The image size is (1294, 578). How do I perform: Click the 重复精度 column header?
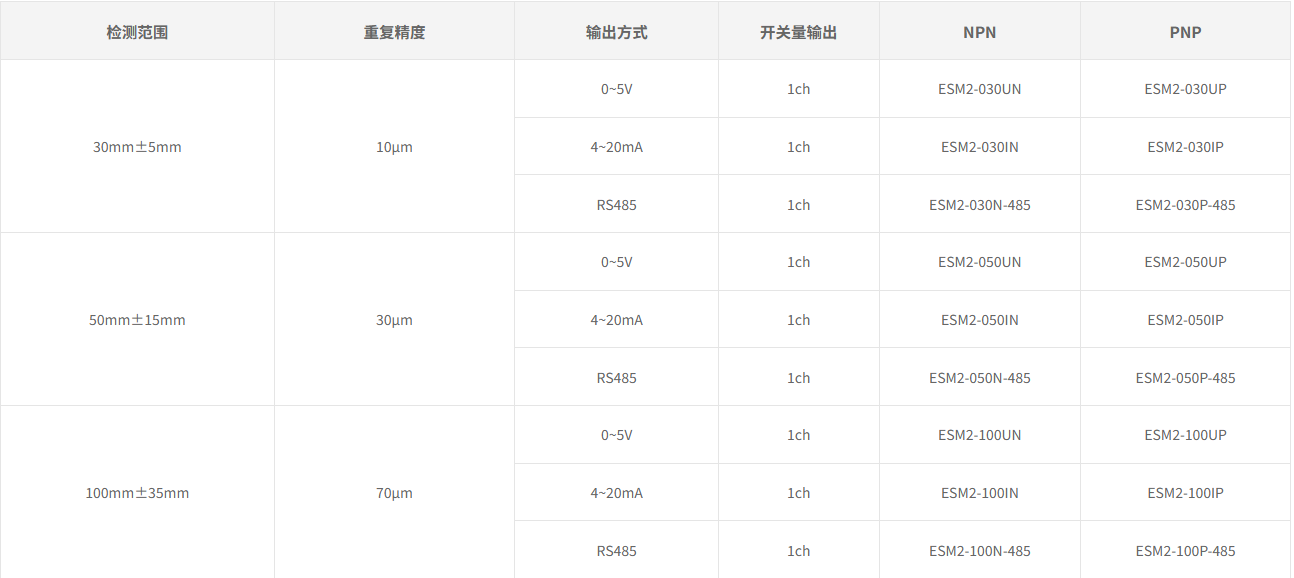(x=394, y=32)
